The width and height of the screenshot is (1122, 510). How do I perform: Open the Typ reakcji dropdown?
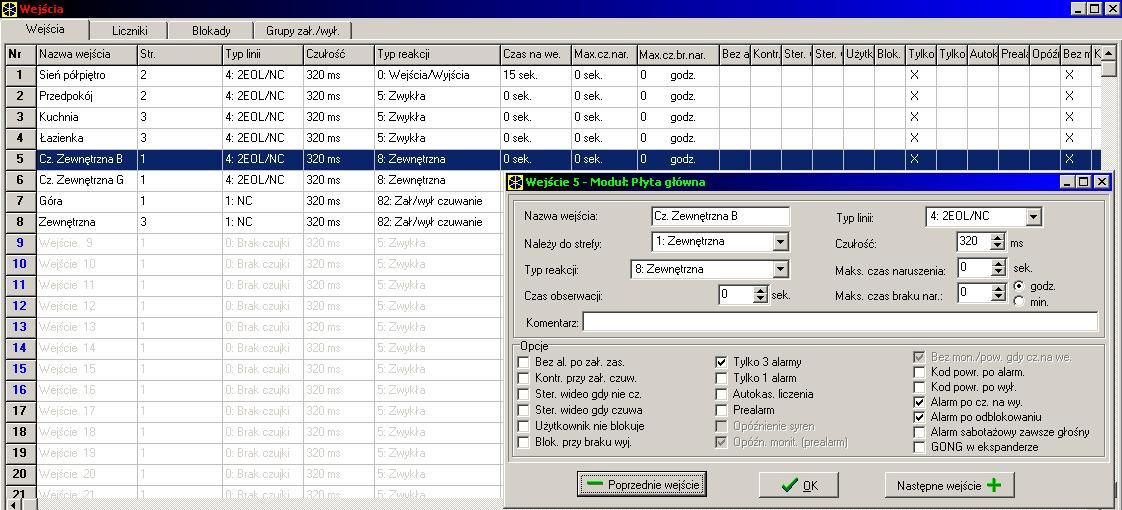point(781,270)
